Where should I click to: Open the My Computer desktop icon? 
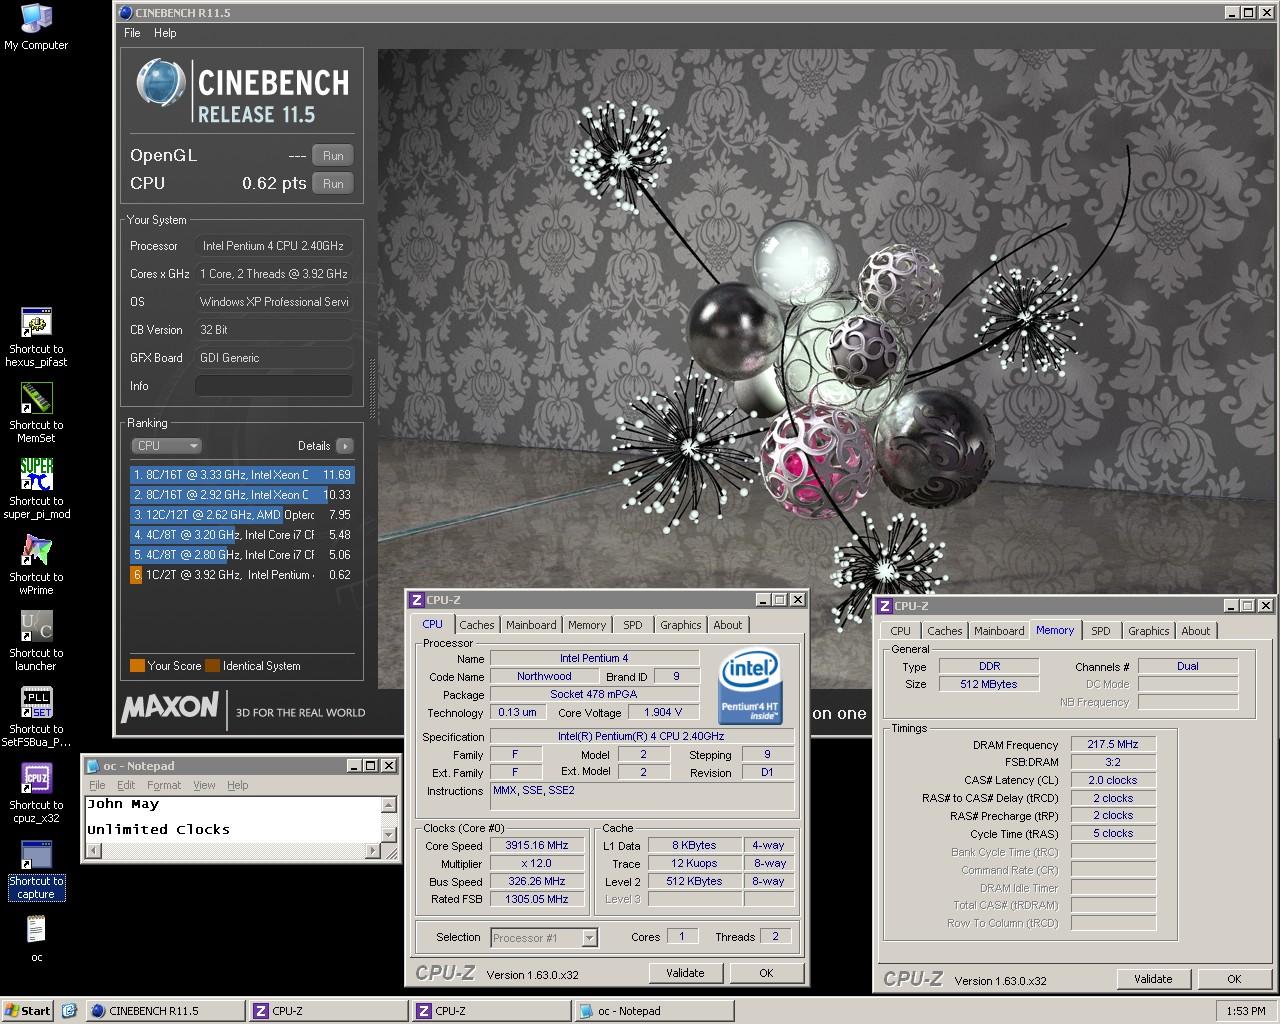pos(36,27)
